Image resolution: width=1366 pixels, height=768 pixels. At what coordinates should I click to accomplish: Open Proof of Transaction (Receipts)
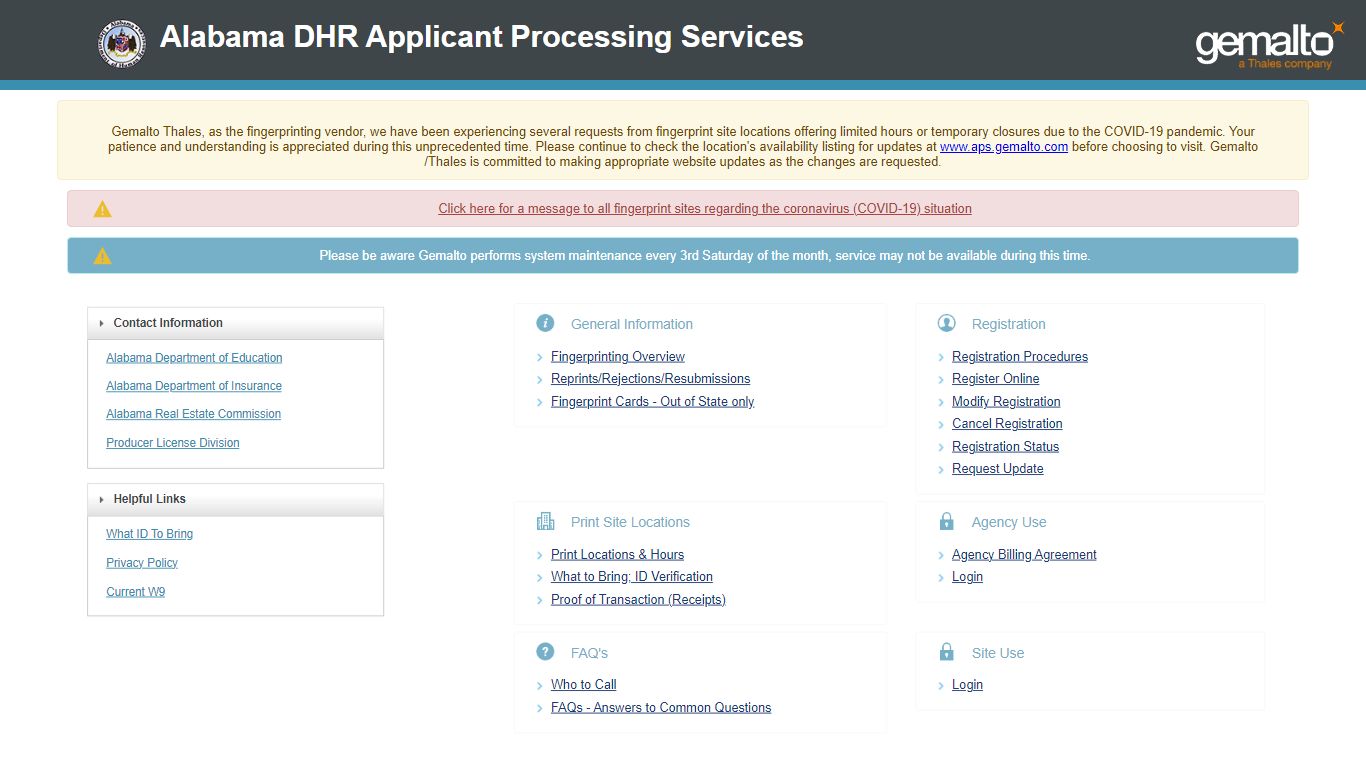point(638,600)
